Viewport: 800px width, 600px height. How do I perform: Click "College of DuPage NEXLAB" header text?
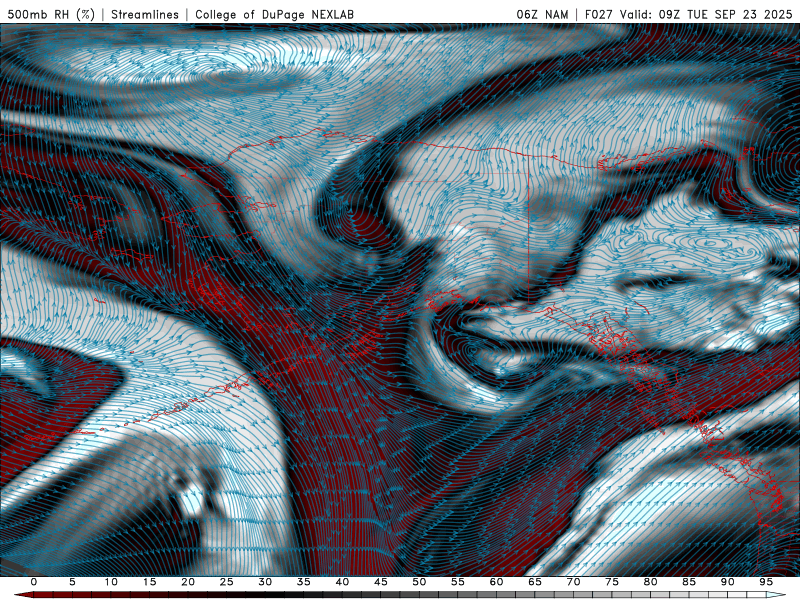pyautogui.click(x=274, y=14)
